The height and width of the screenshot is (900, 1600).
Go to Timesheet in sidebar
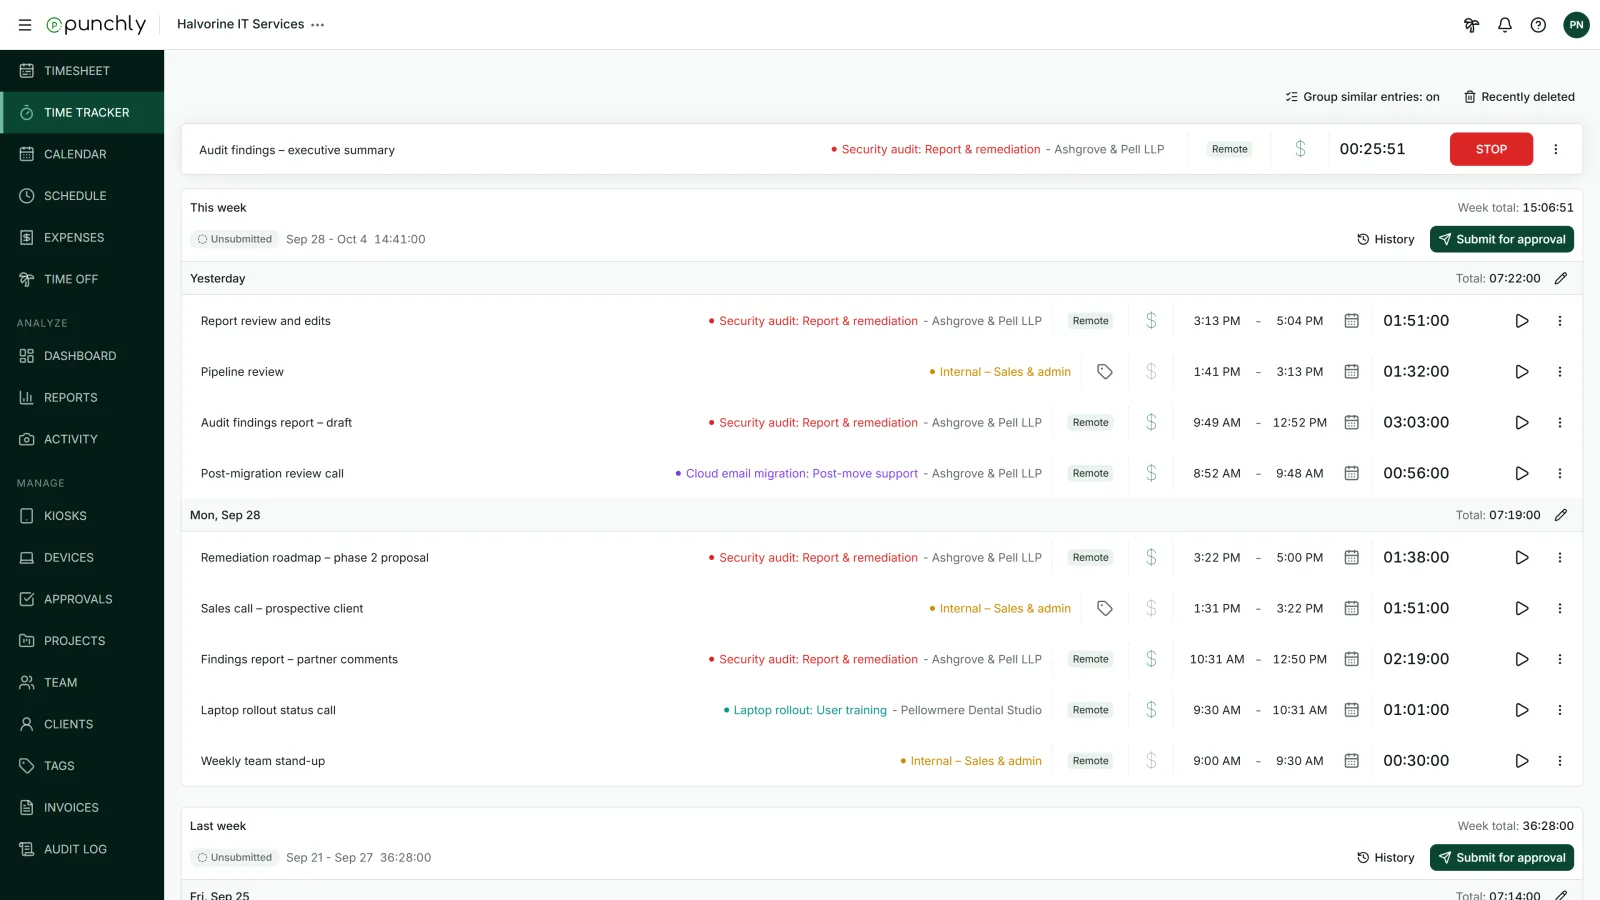pos(82,71)
